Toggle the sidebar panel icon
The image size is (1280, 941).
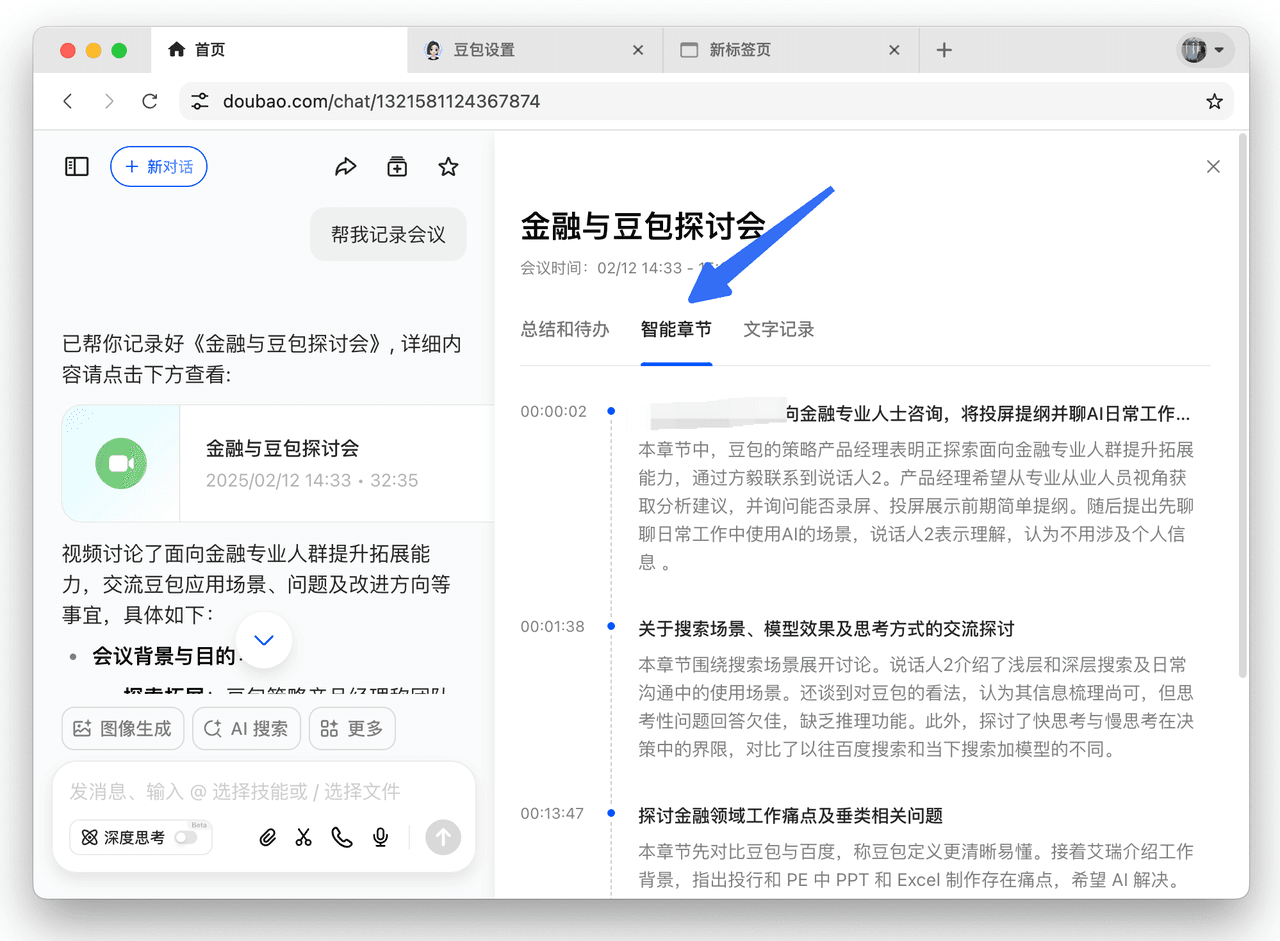[x=77, y=167]
